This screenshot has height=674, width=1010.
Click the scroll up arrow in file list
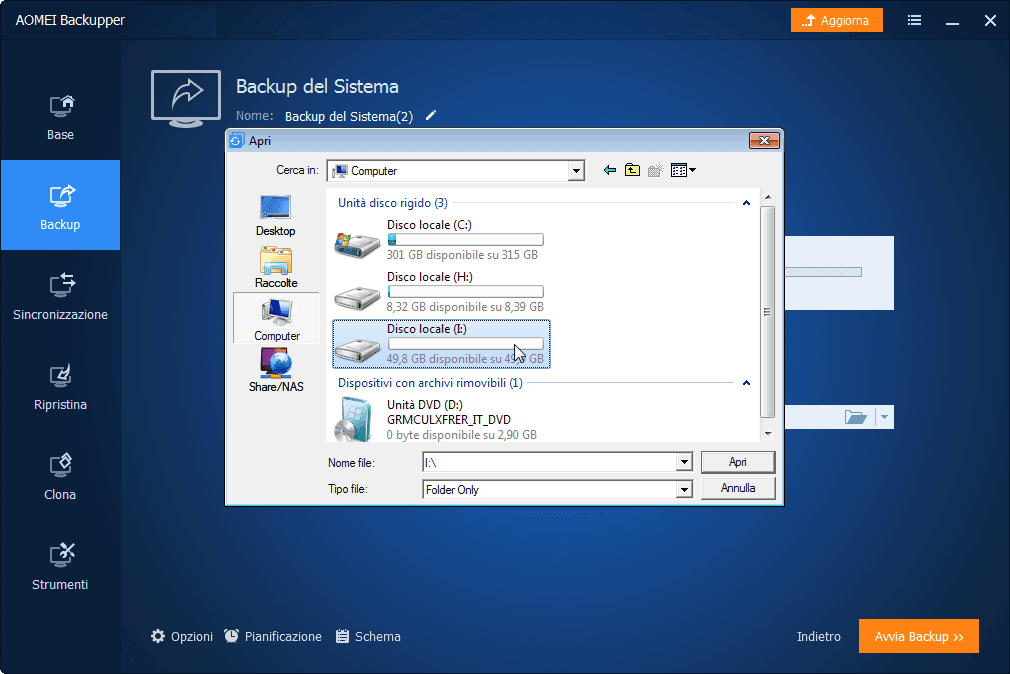coord(767,197)
